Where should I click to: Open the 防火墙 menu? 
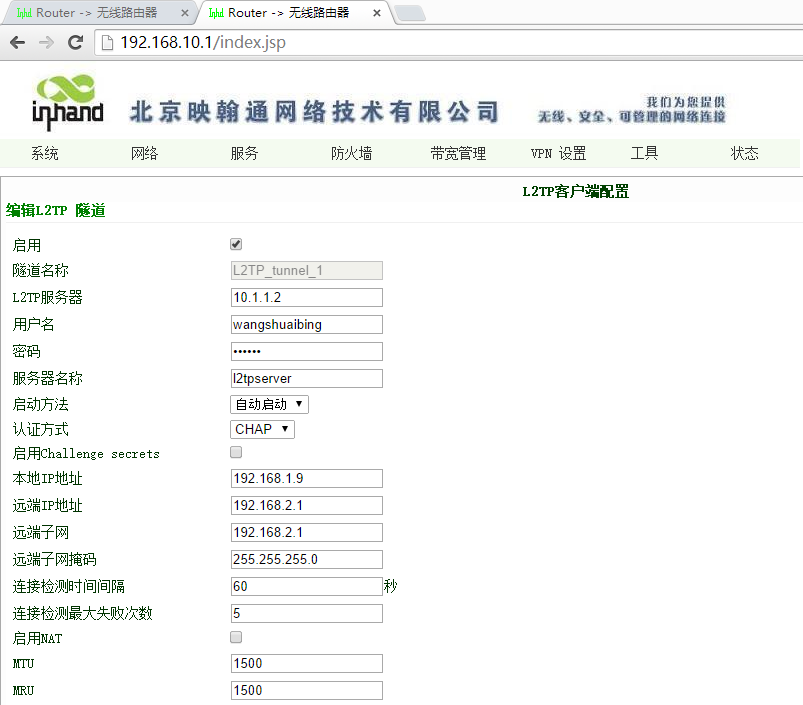[351, 154]
